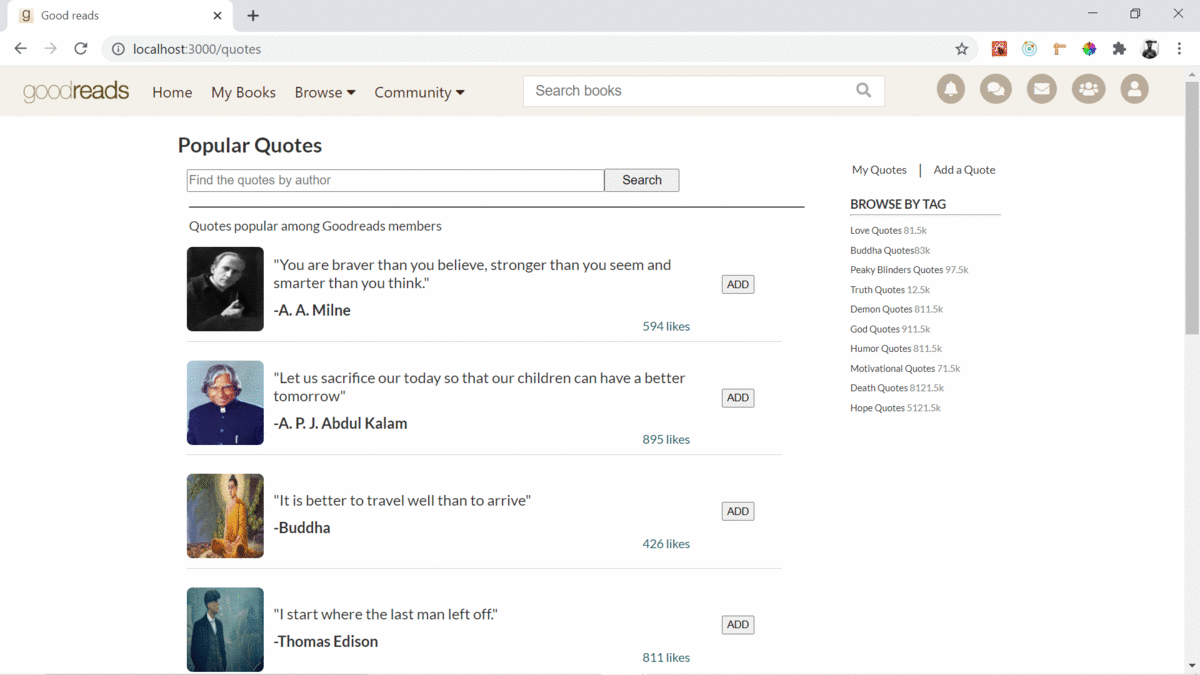The height and width of the screenshot is (675, 1200).
Task: Click the 594 likes count
Action: pyautogui.click(x=666, y=326)
